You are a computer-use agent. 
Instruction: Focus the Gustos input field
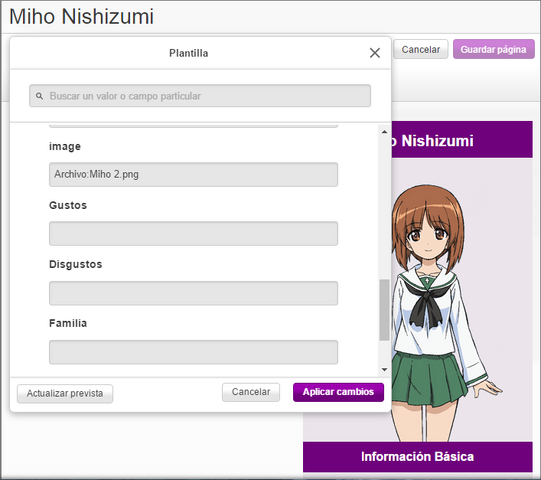(193, 234)
